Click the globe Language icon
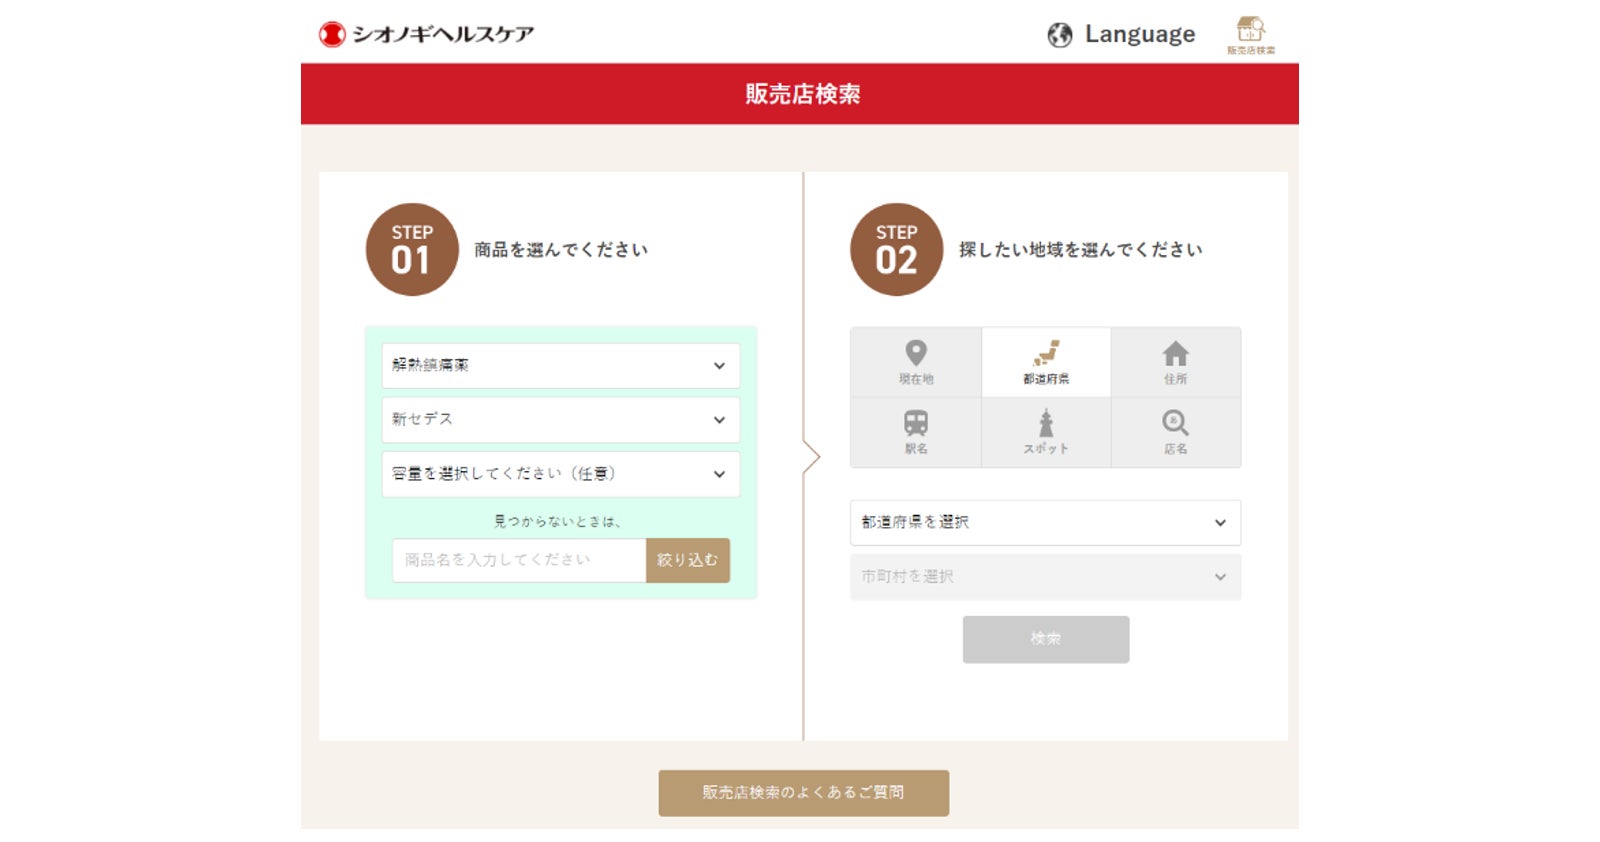This screenshot has width=1600, height=842. [1060, 35]
